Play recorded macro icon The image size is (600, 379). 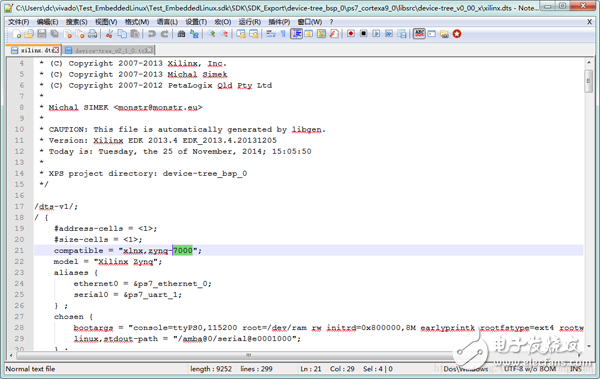376,34
